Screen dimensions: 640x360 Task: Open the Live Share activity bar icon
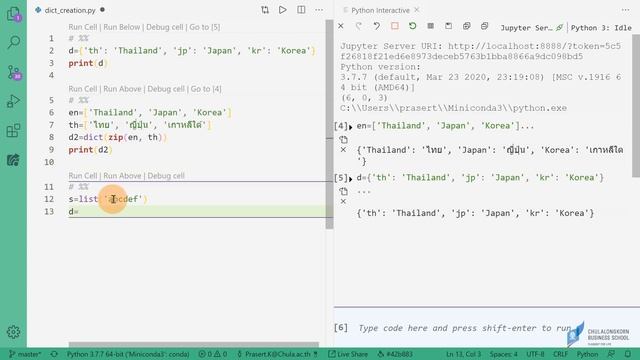tap(13, 160)
